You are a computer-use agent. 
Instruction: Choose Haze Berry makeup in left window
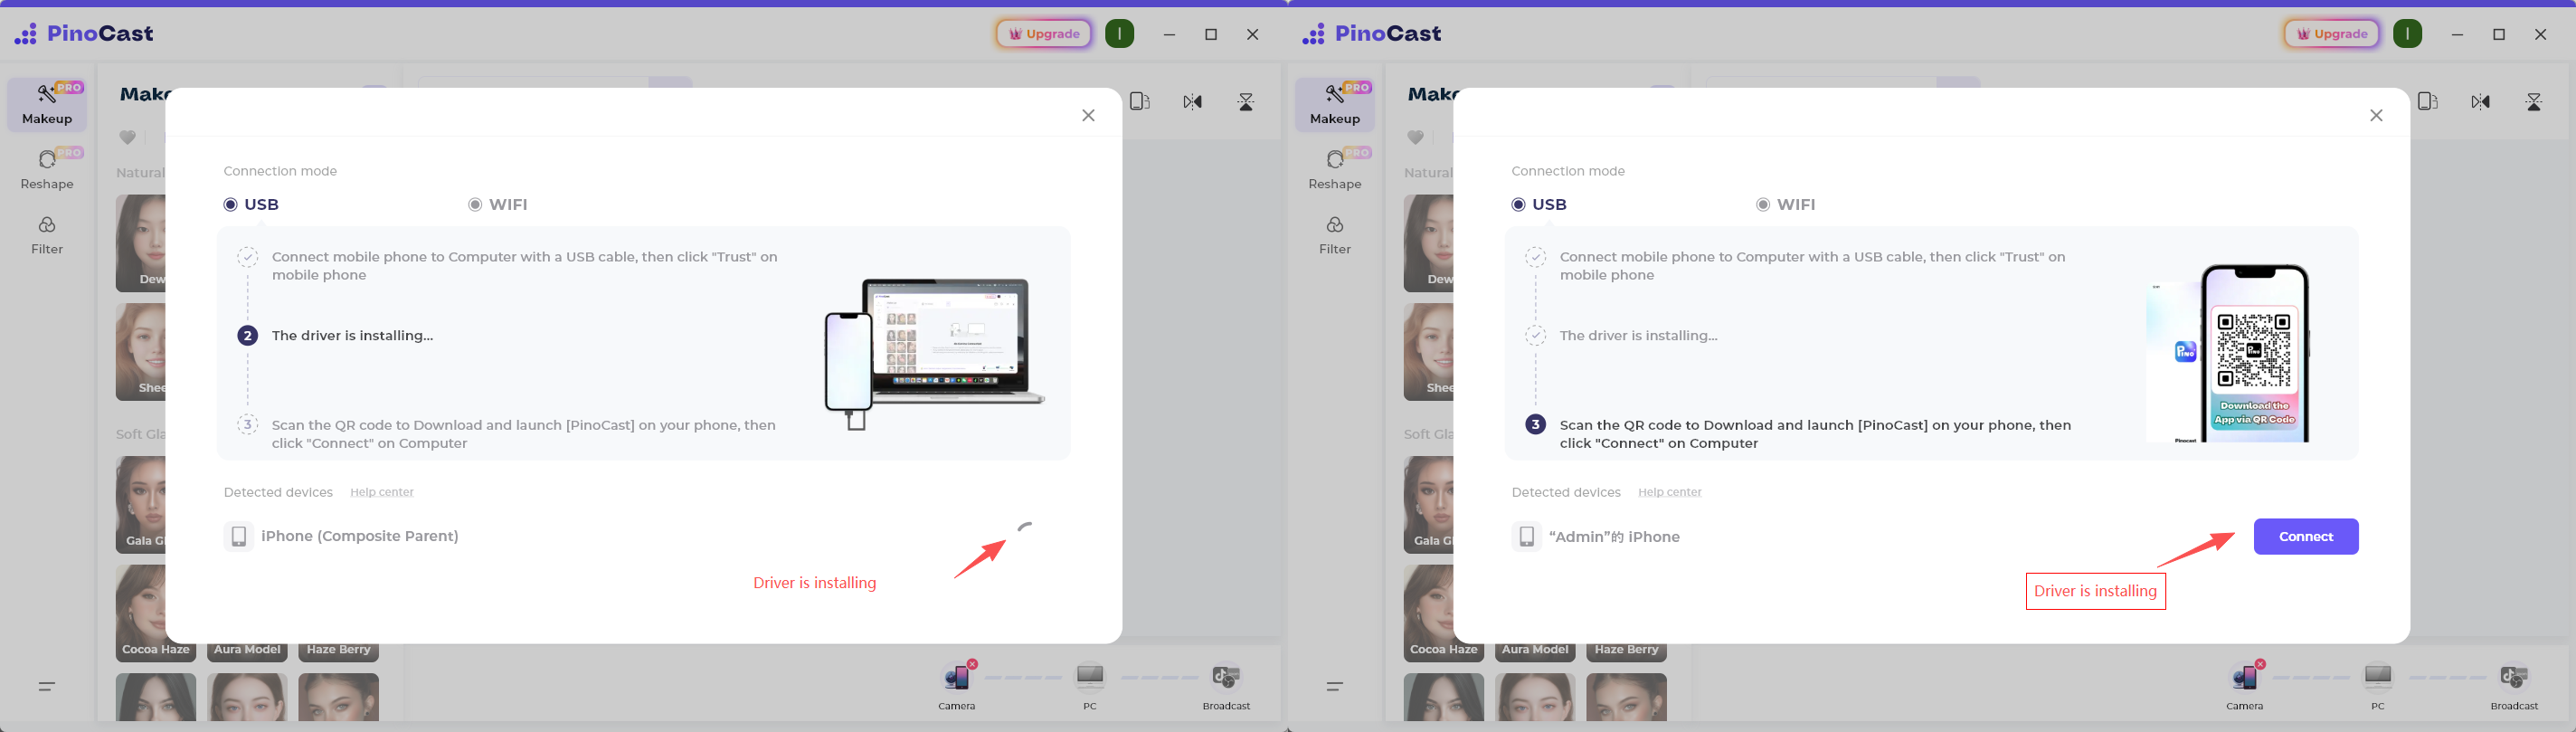coord(339,651)
